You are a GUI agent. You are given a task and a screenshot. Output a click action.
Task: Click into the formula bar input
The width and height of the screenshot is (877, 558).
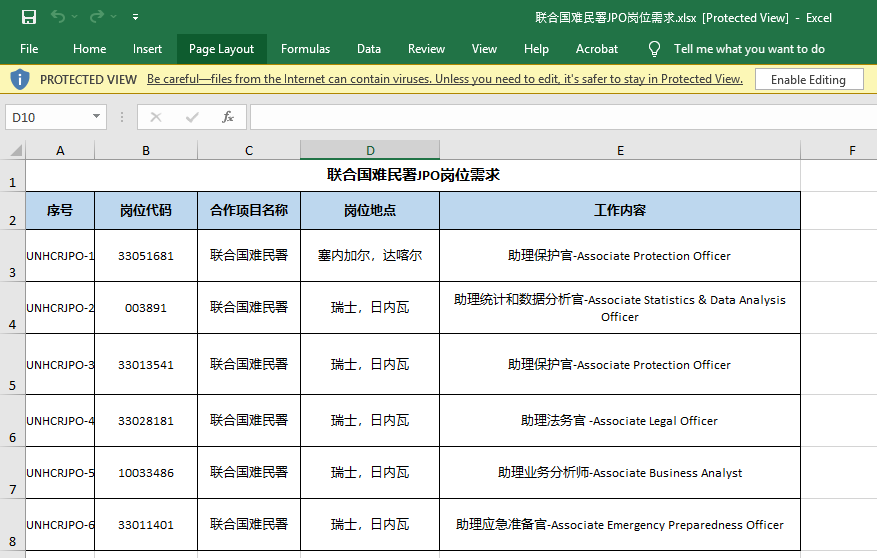(x=563, y=117)
